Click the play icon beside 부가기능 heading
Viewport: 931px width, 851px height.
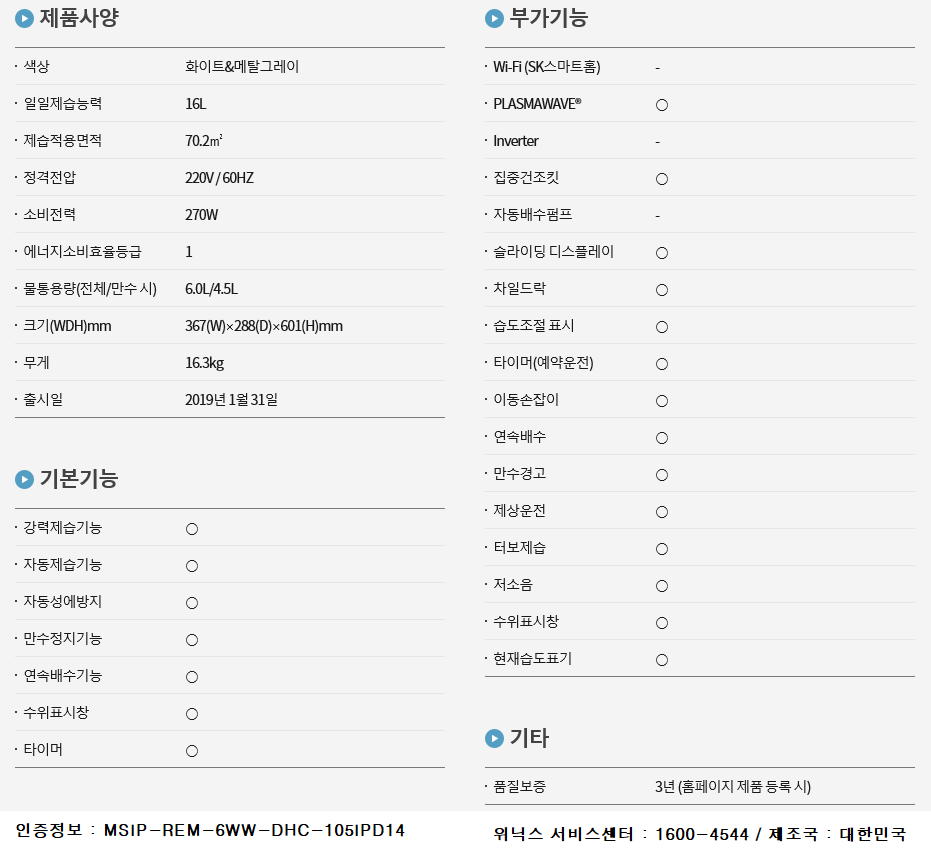(494, 18)
